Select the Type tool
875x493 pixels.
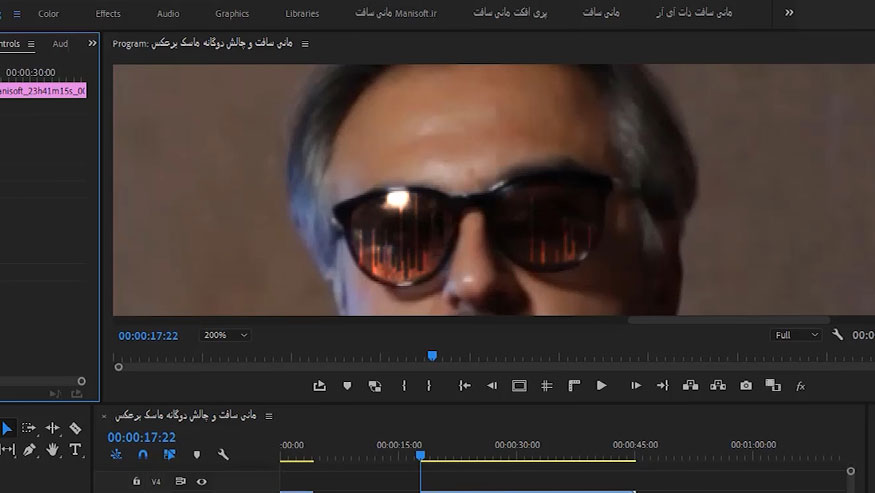pos(75,449)
